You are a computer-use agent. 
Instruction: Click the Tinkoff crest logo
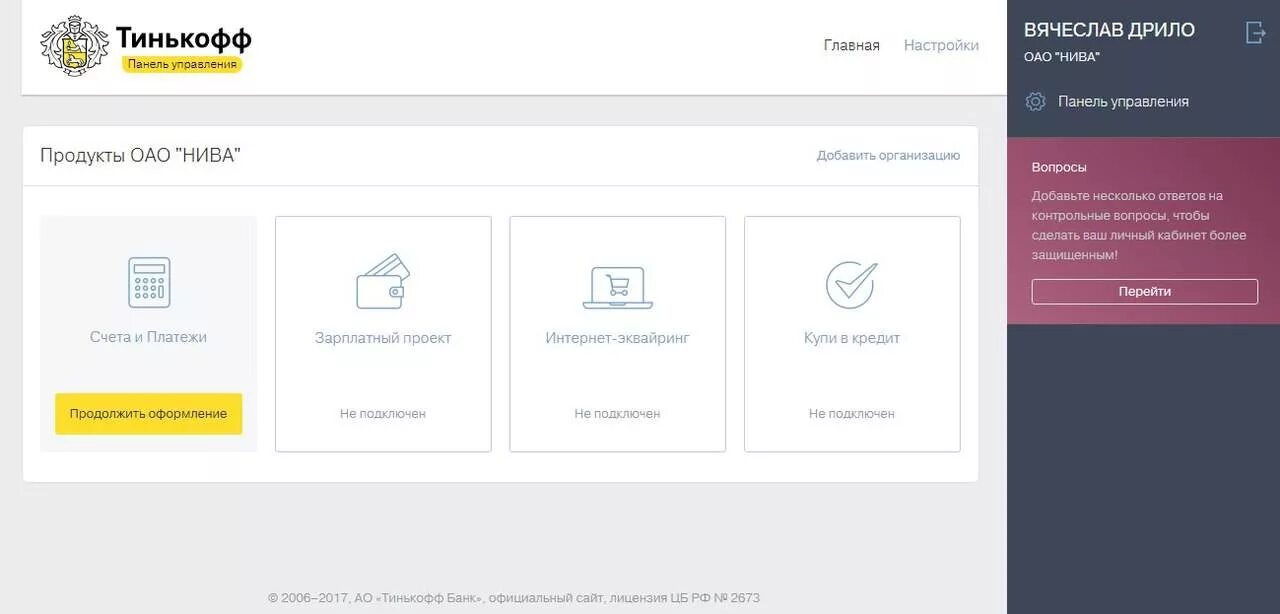[74, 46]
